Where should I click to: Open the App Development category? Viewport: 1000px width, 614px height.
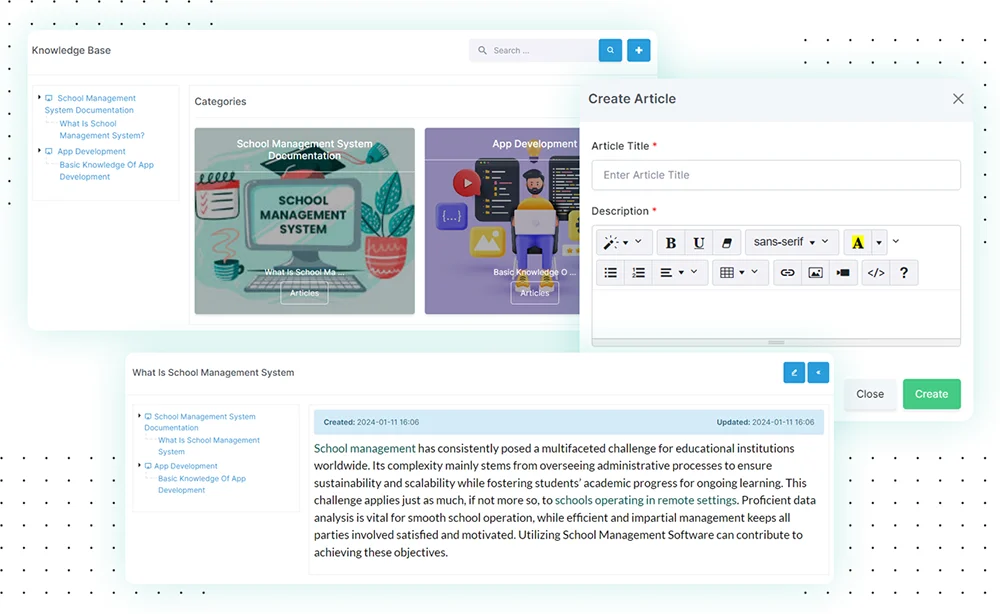(x=90, y=151)
